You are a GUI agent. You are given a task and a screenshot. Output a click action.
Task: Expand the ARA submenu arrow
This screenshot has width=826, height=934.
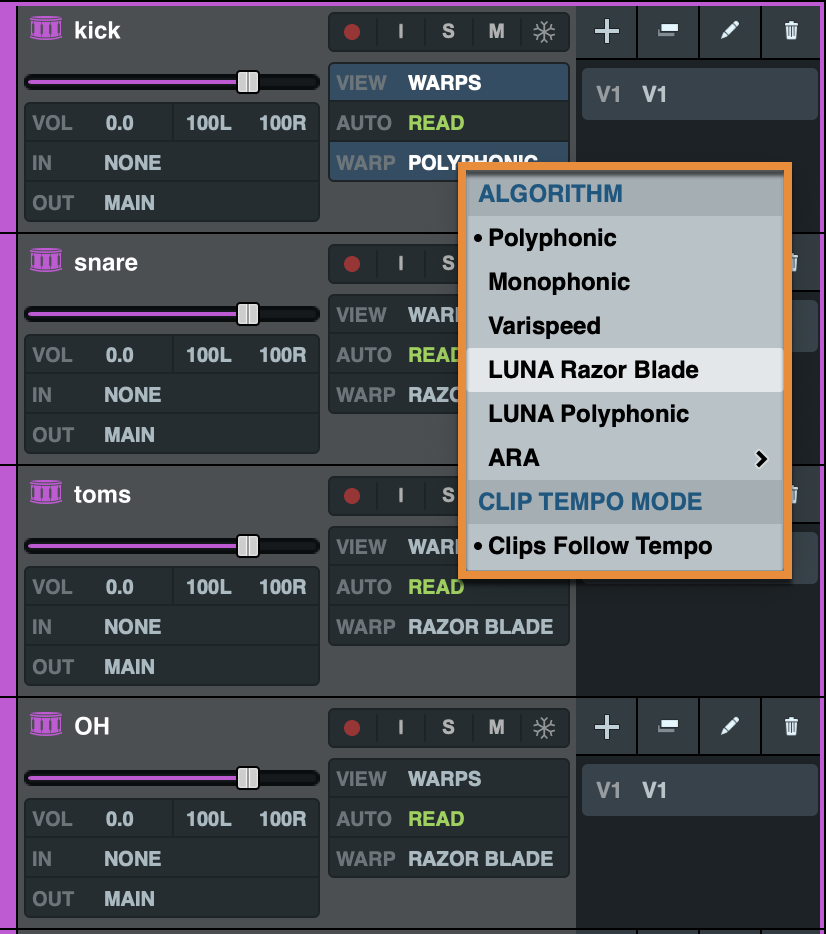(761, 459)
